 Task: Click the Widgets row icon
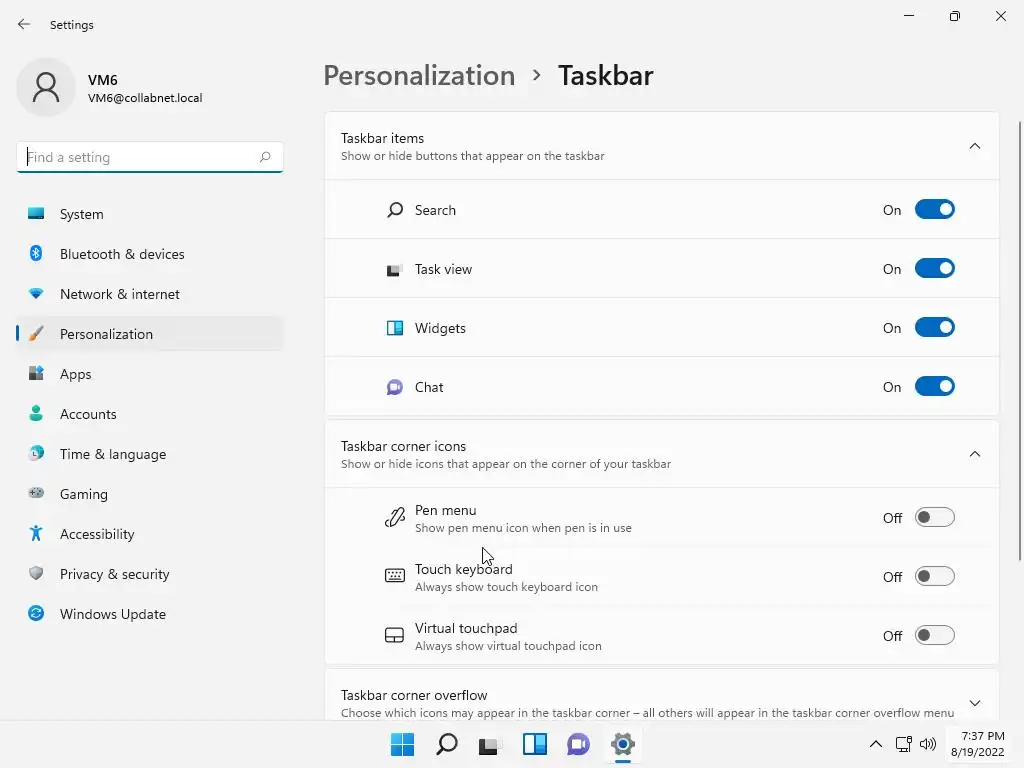[x=394, y=328]
